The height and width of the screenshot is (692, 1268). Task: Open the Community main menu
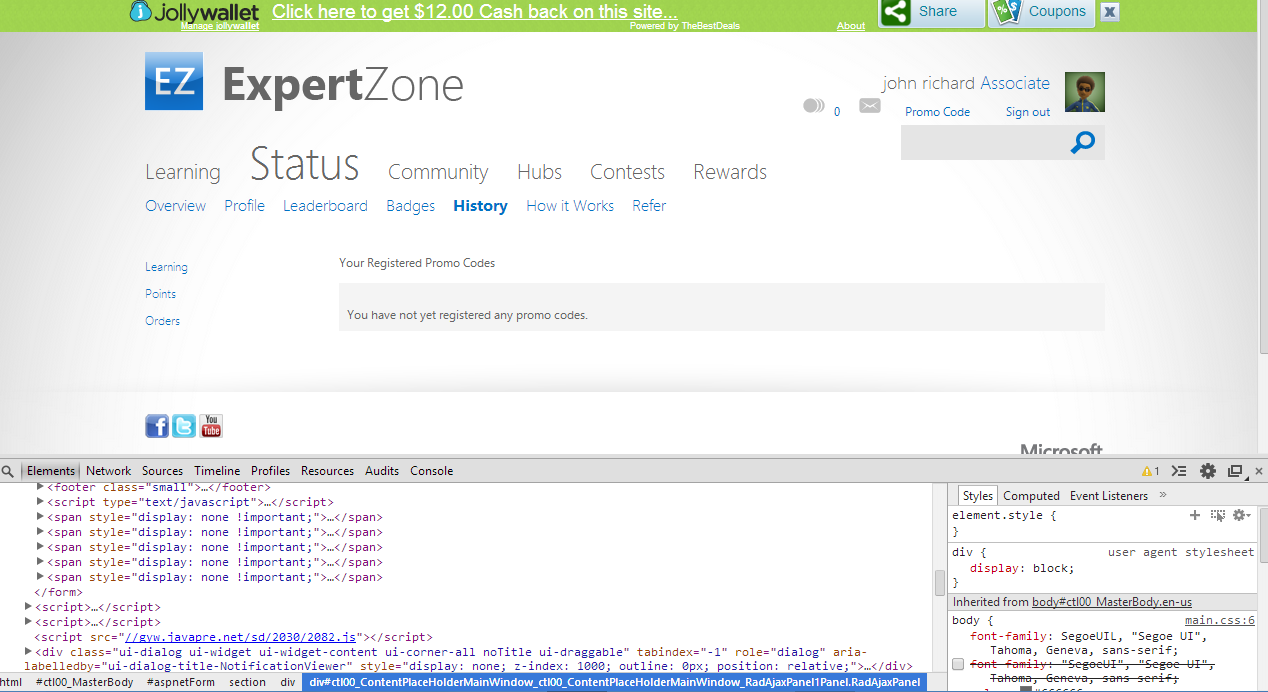[x=438, y=172]
